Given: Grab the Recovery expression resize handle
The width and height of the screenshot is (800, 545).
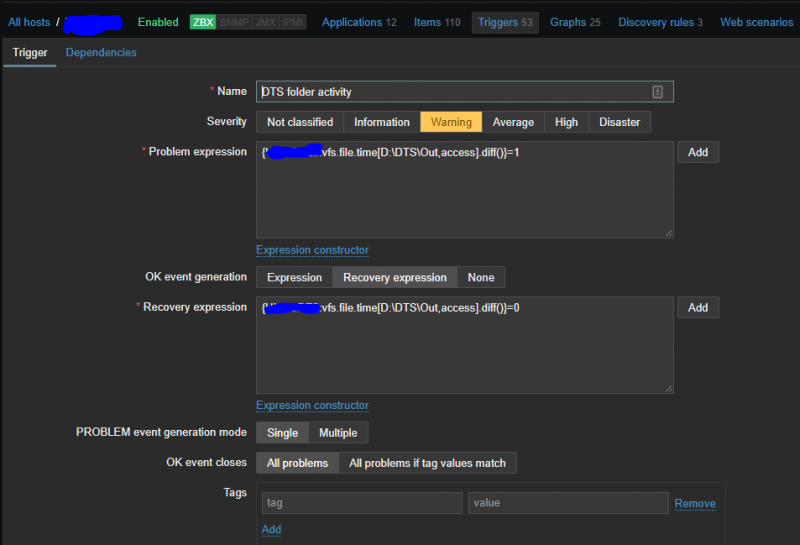Looking at the screenshot, I should click(x=669, y=388).
